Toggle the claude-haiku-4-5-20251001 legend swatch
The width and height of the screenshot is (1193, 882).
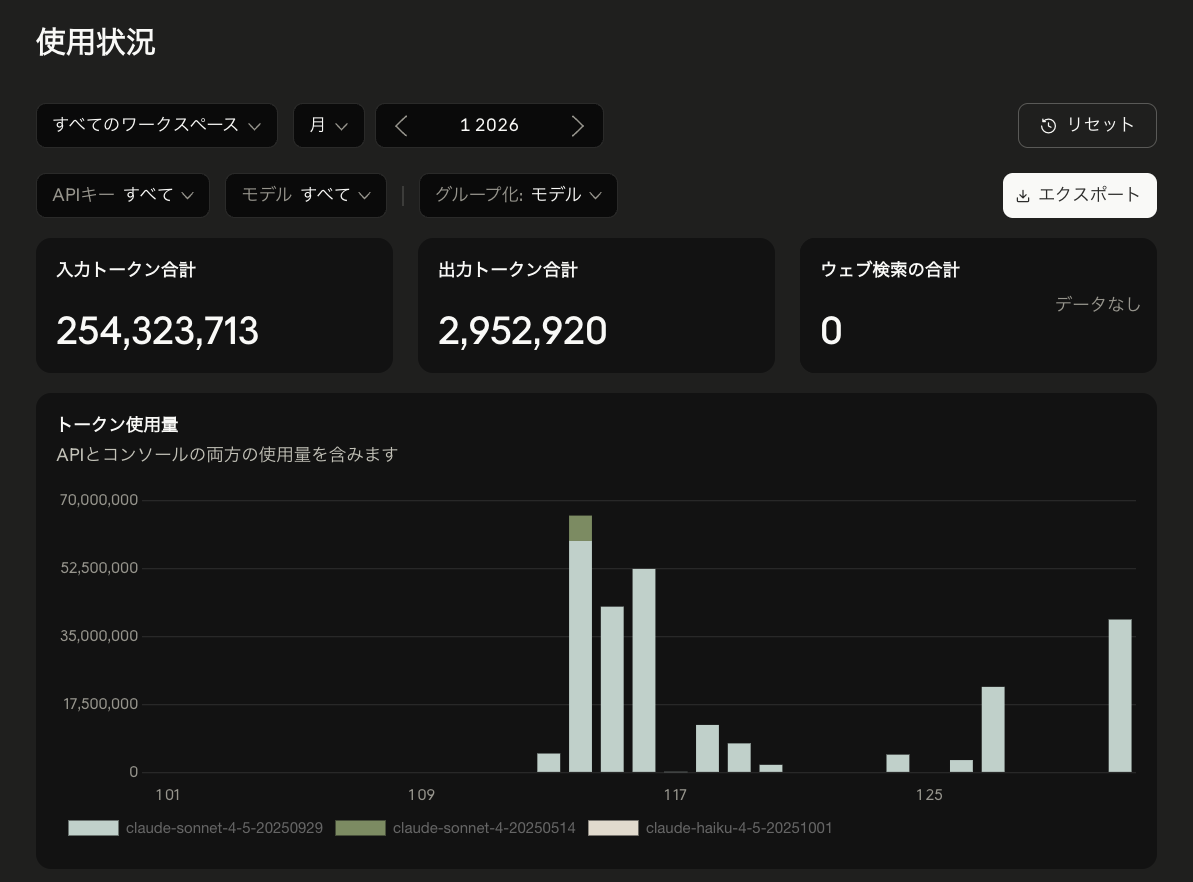(613, 828)
